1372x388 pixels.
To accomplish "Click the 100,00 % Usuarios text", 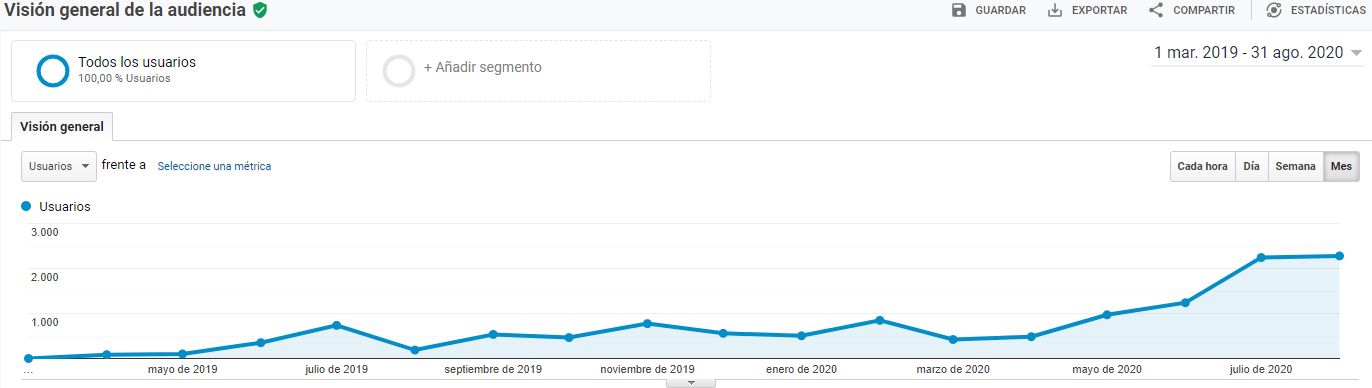I will point(124,78).
